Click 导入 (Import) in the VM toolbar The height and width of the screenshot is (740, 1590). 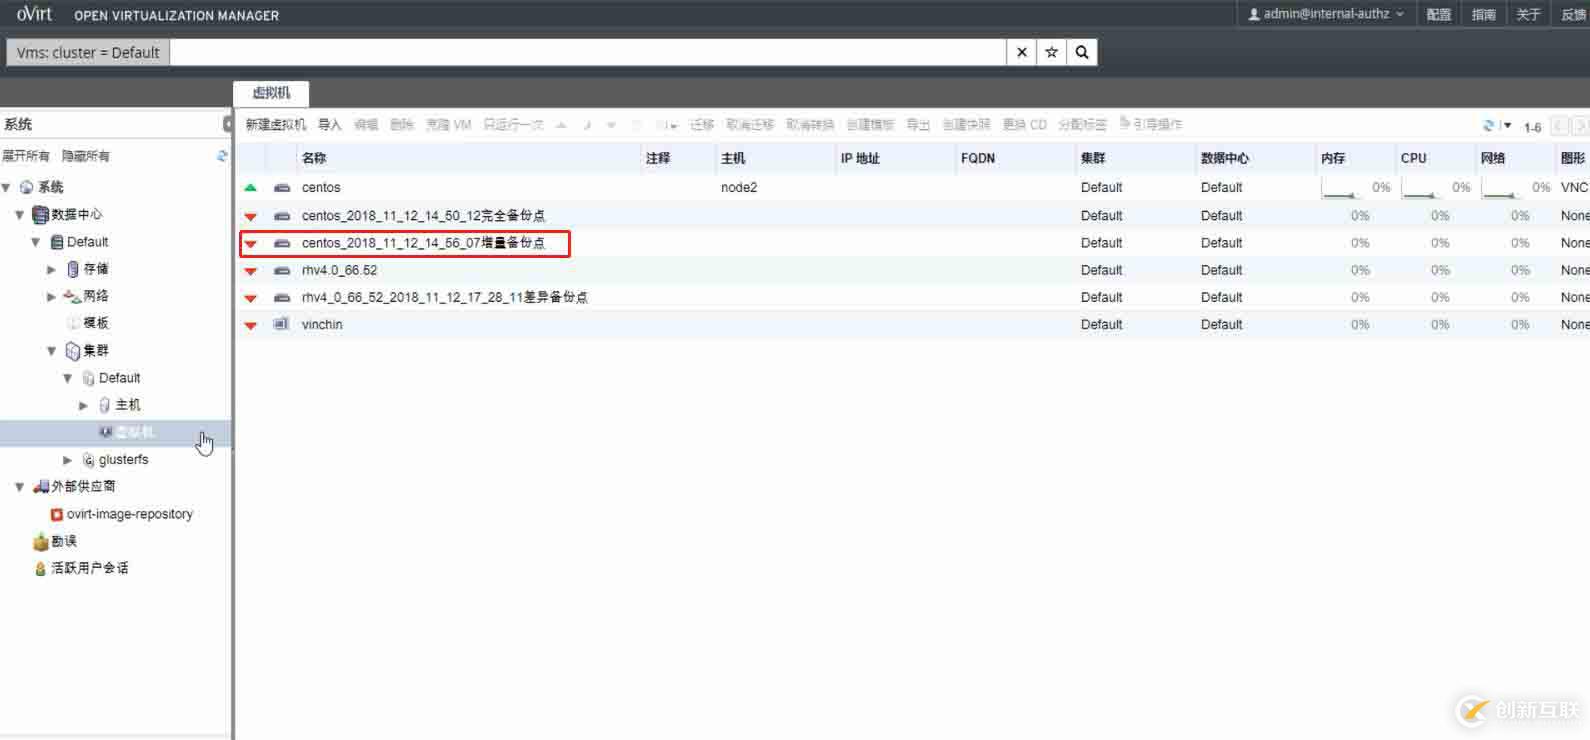click(330, 125)
